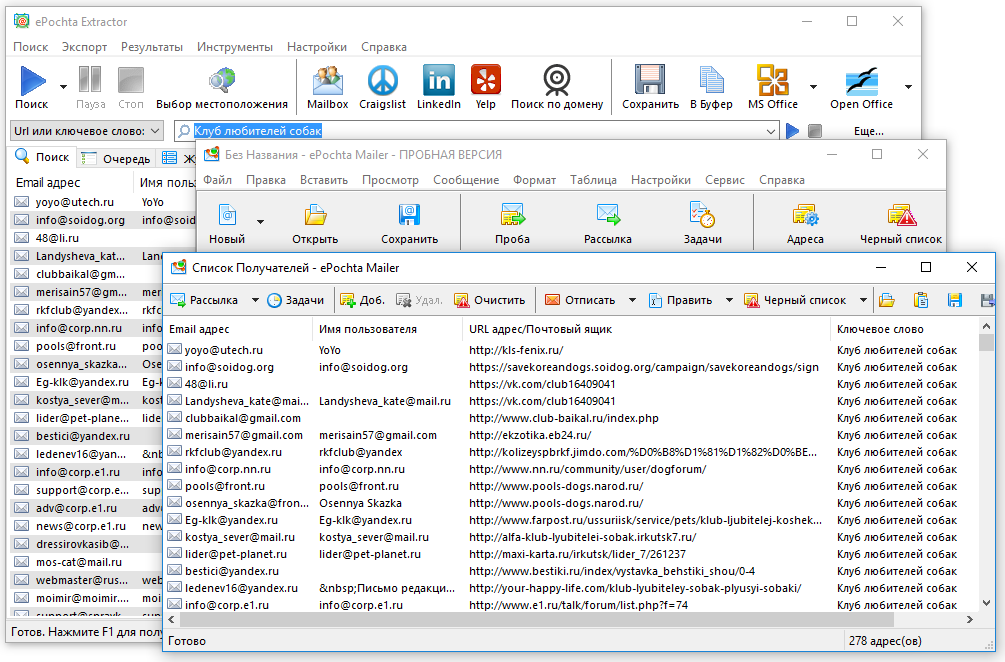Open the Yelp search tool
The height and width of the screenshot is (662, 1005).
485,87
